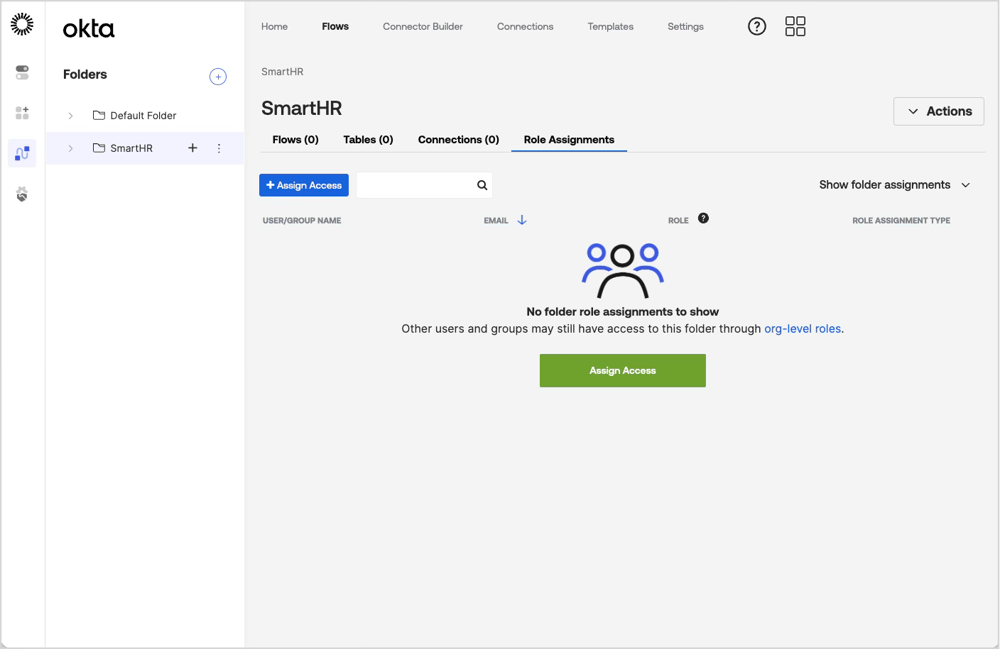Go to the Home menu item
Image resolution: width=1000 pixels, height=649 pixels.
pos(274,26)
